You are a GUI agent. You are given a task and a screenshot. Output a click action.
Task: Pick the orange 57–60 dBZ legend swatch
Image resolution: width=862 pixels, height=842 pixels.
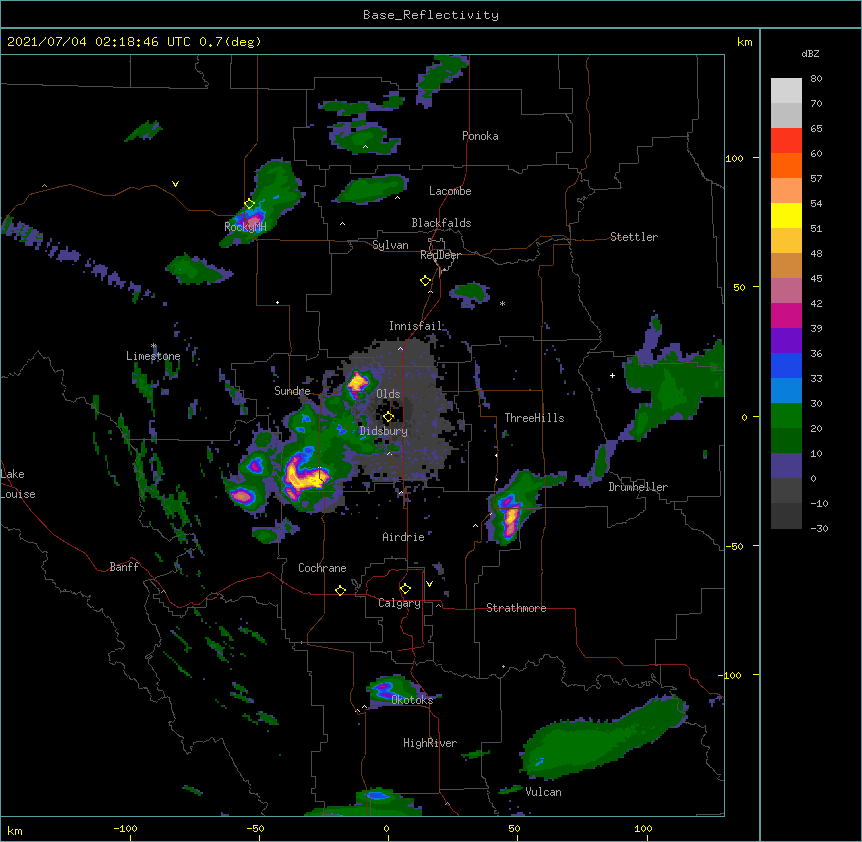[786, 165]
